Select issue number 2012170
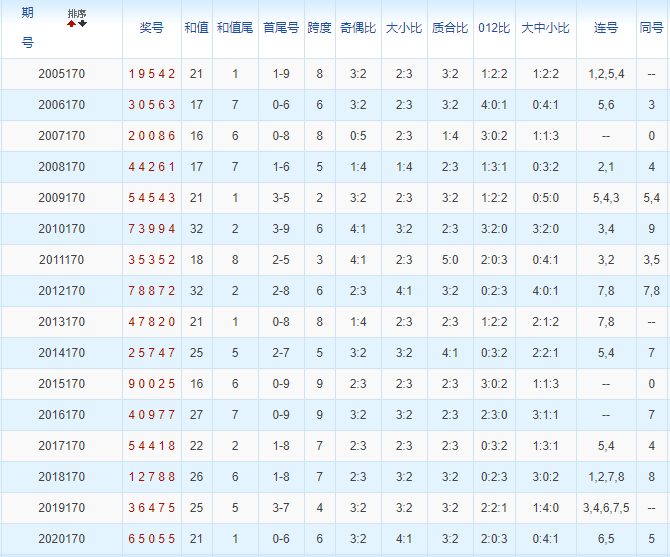 (62, 291)
